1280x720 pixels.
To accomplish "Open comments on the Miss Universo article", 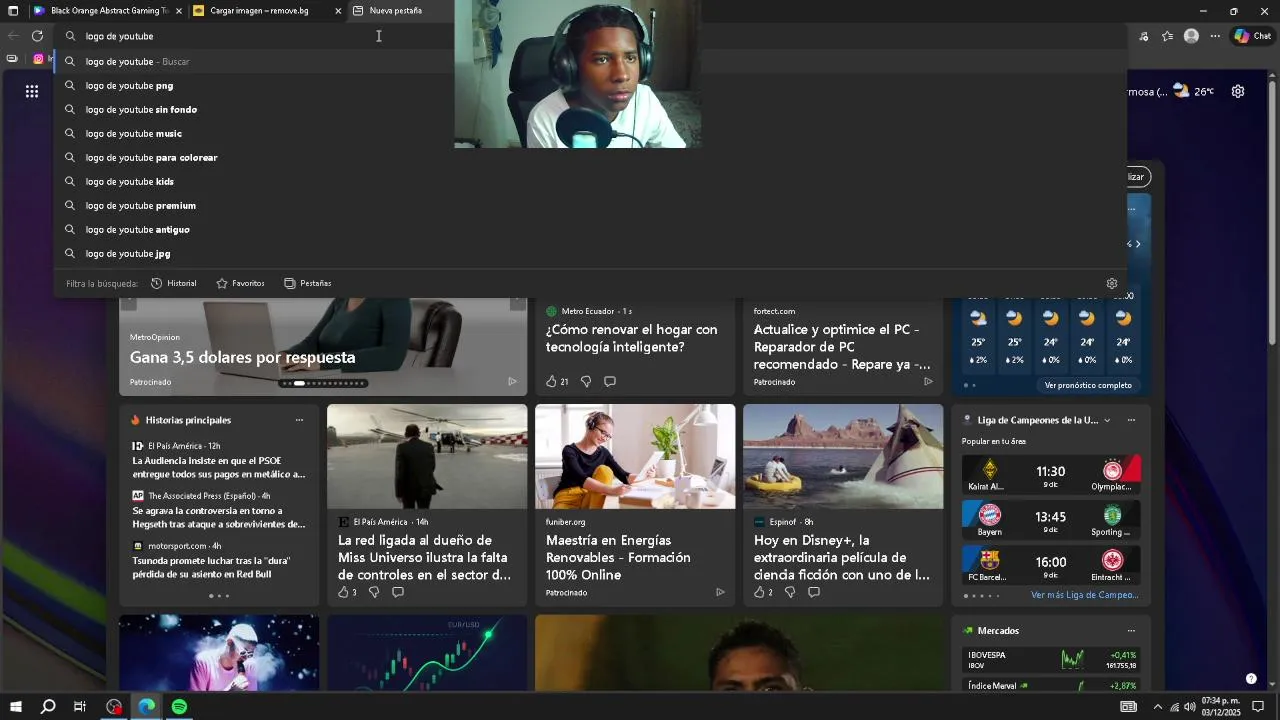I will pos(398,592).
